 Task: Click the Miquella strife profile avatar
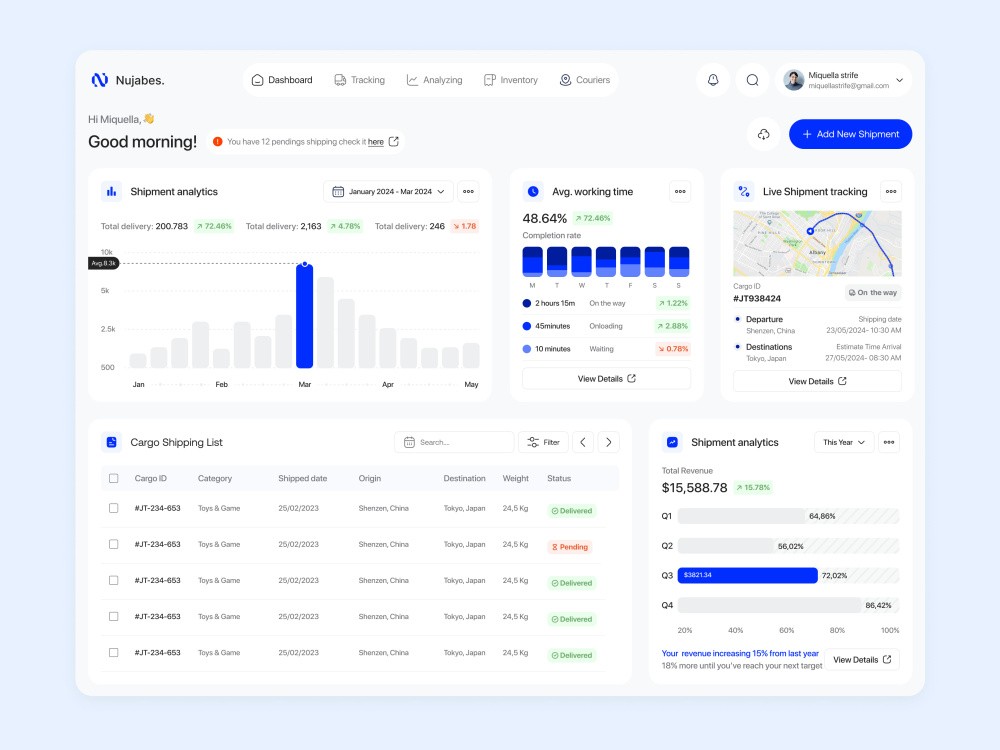pos(793,80)
